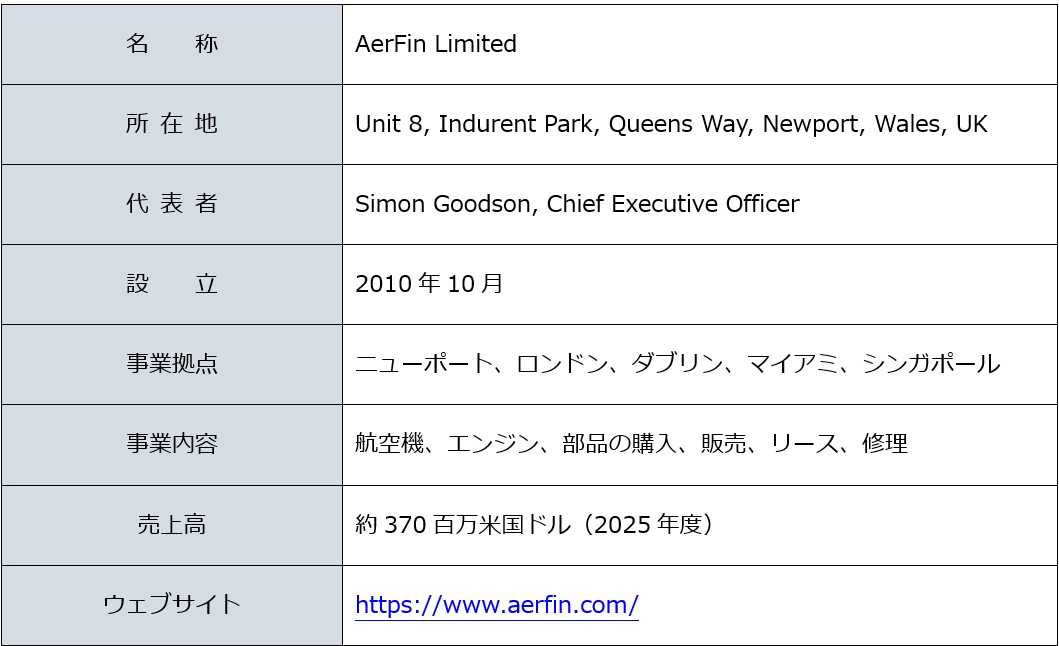
Task: Click the AerFin Limited name cell
Action: pyautogui.click(x=700, y=45)
